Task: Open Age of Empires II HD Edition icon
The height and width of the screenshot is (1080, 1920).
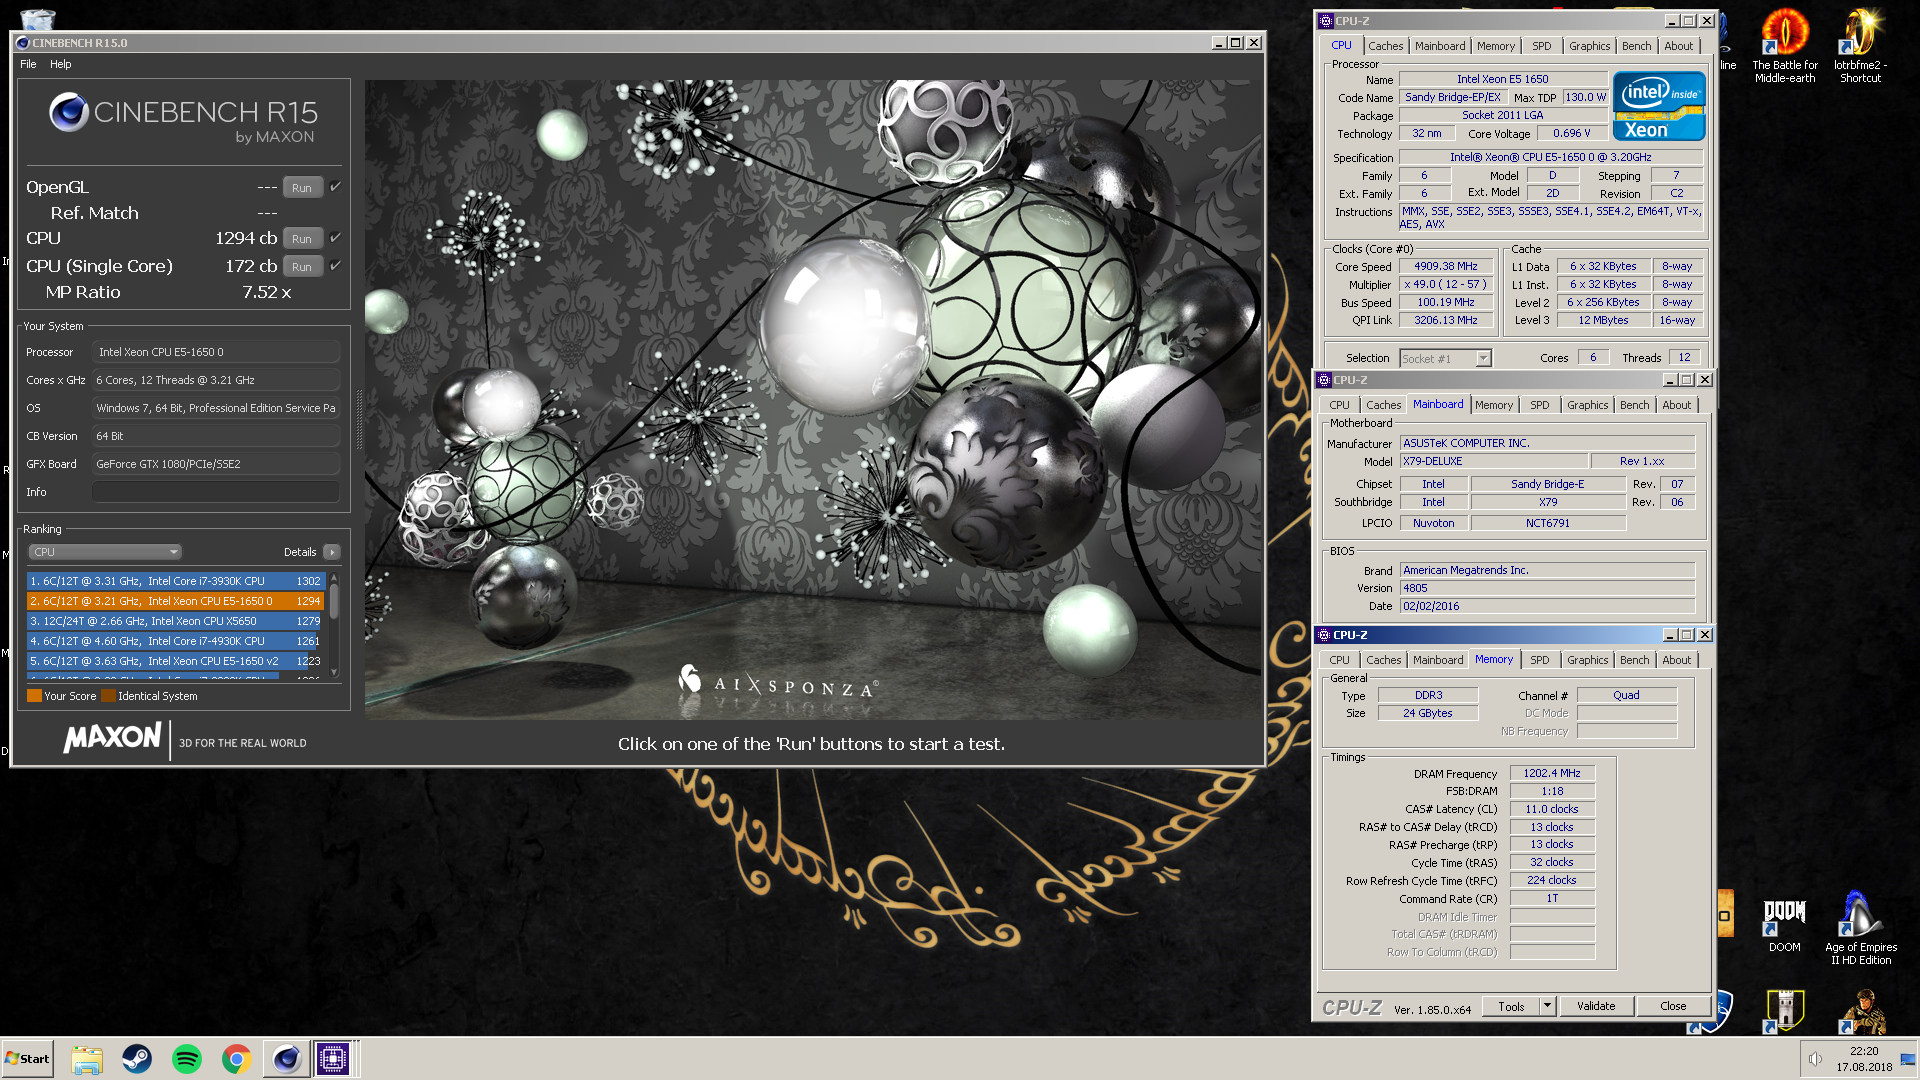Action: [x=1860, y=928]
